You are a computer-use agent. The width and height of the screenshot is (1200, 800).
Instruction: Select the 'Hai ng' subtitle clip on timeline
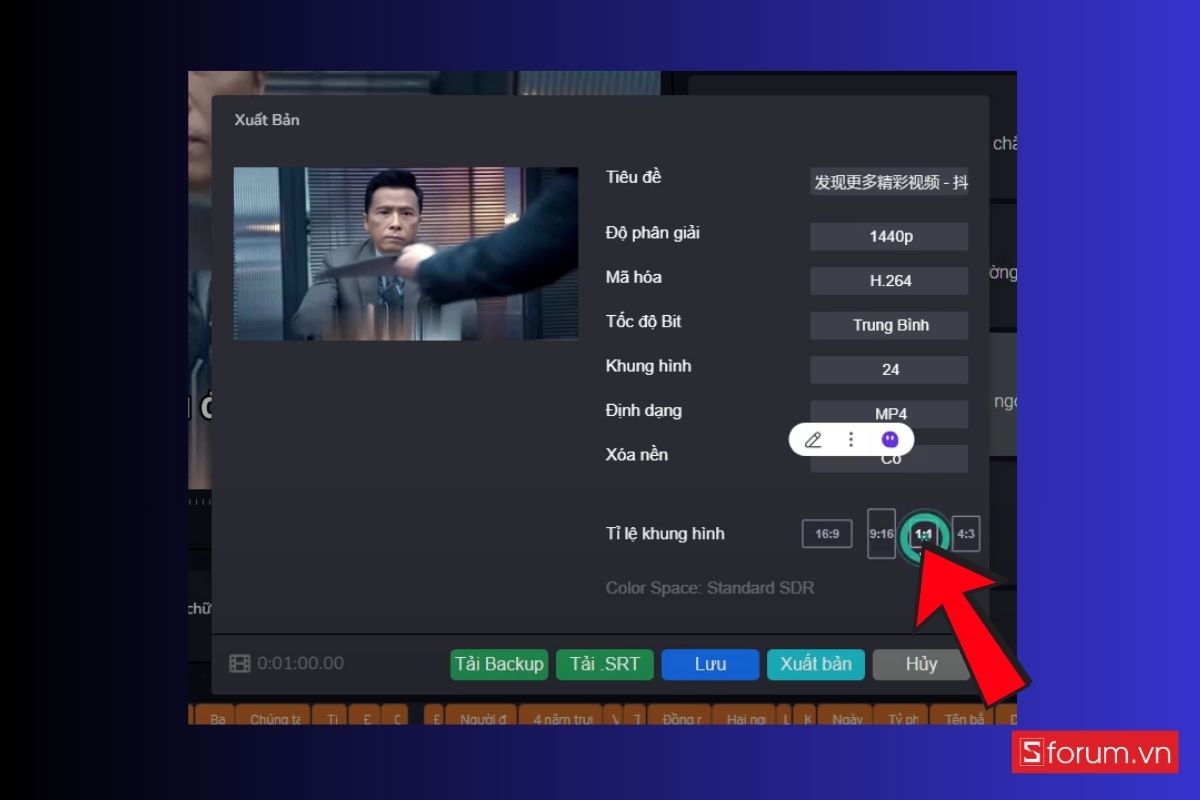pos(745,716)
